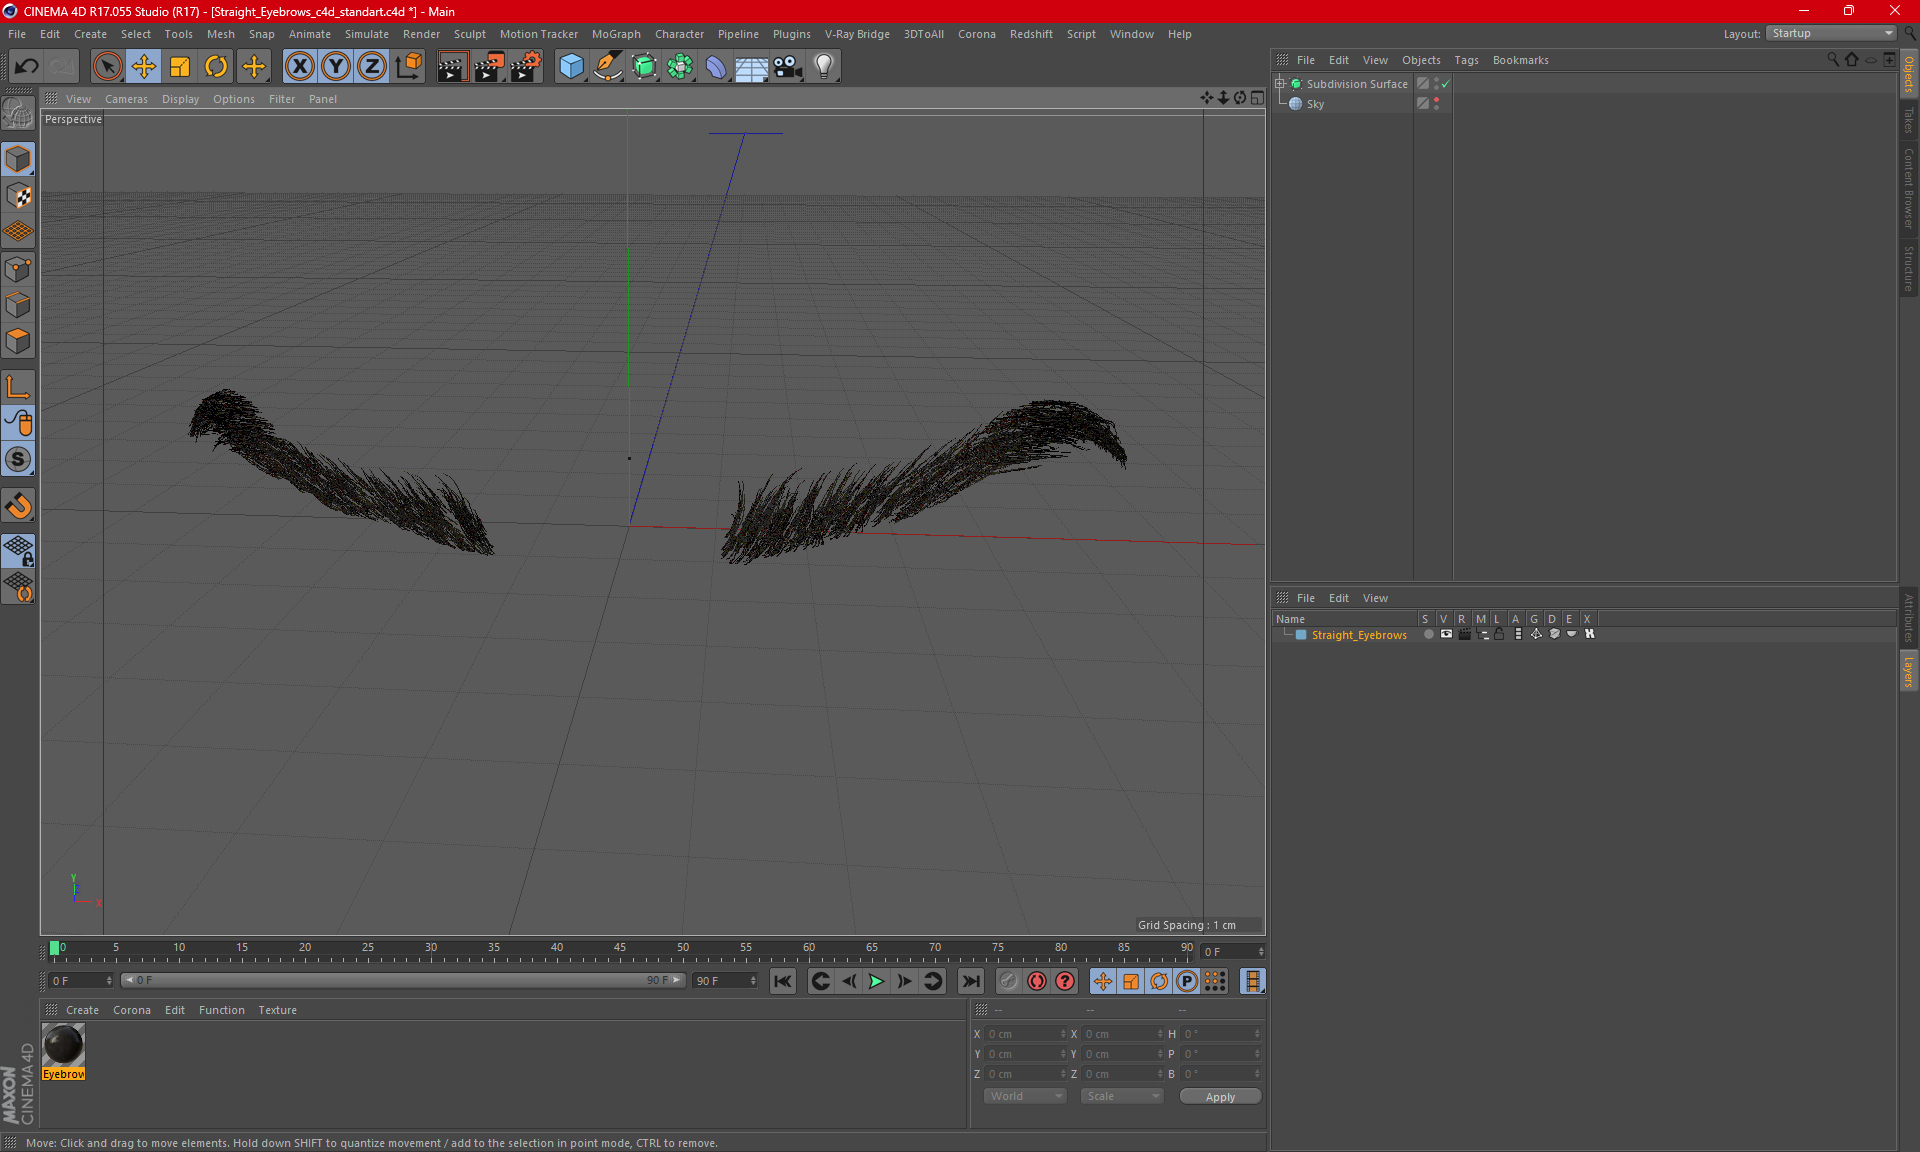The image size is (1920, 1152).
Task: Play the animation forwards
Action: click(x=876, y=981)
